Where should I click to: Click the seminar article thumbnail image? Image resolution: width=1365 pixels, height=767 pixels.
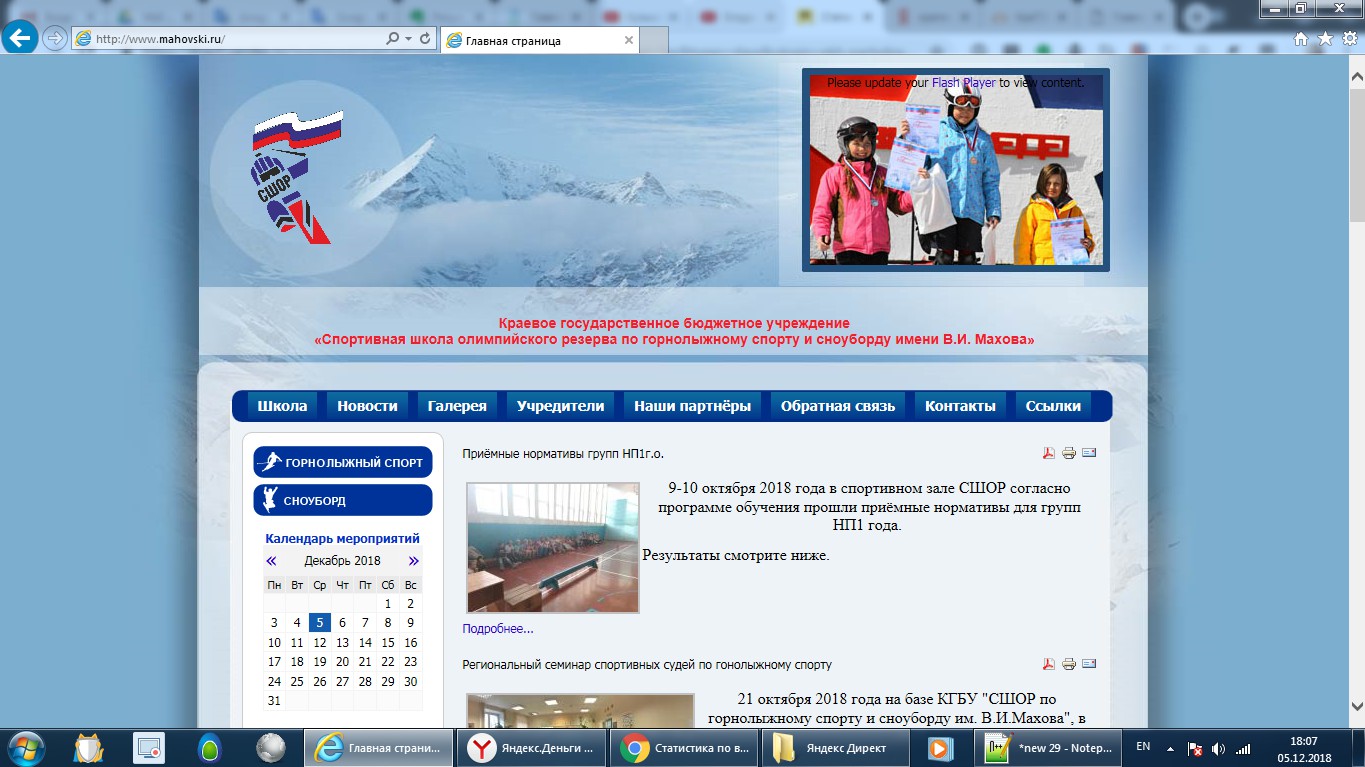click(580, 710)
